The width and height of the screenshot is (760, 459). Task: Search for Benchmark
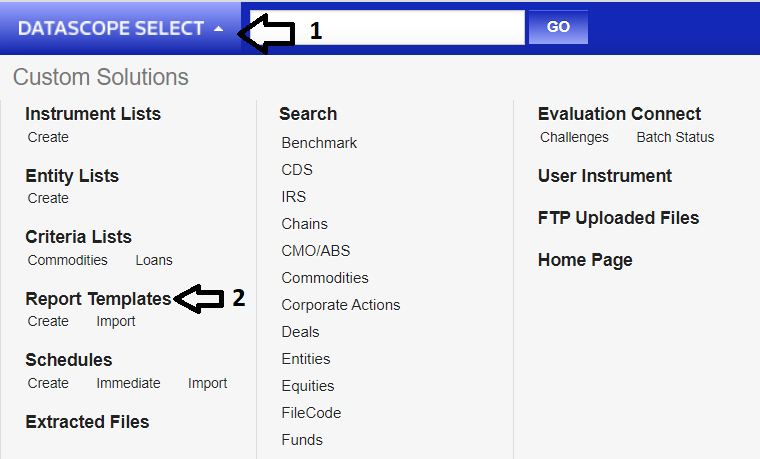click(319, 143)
